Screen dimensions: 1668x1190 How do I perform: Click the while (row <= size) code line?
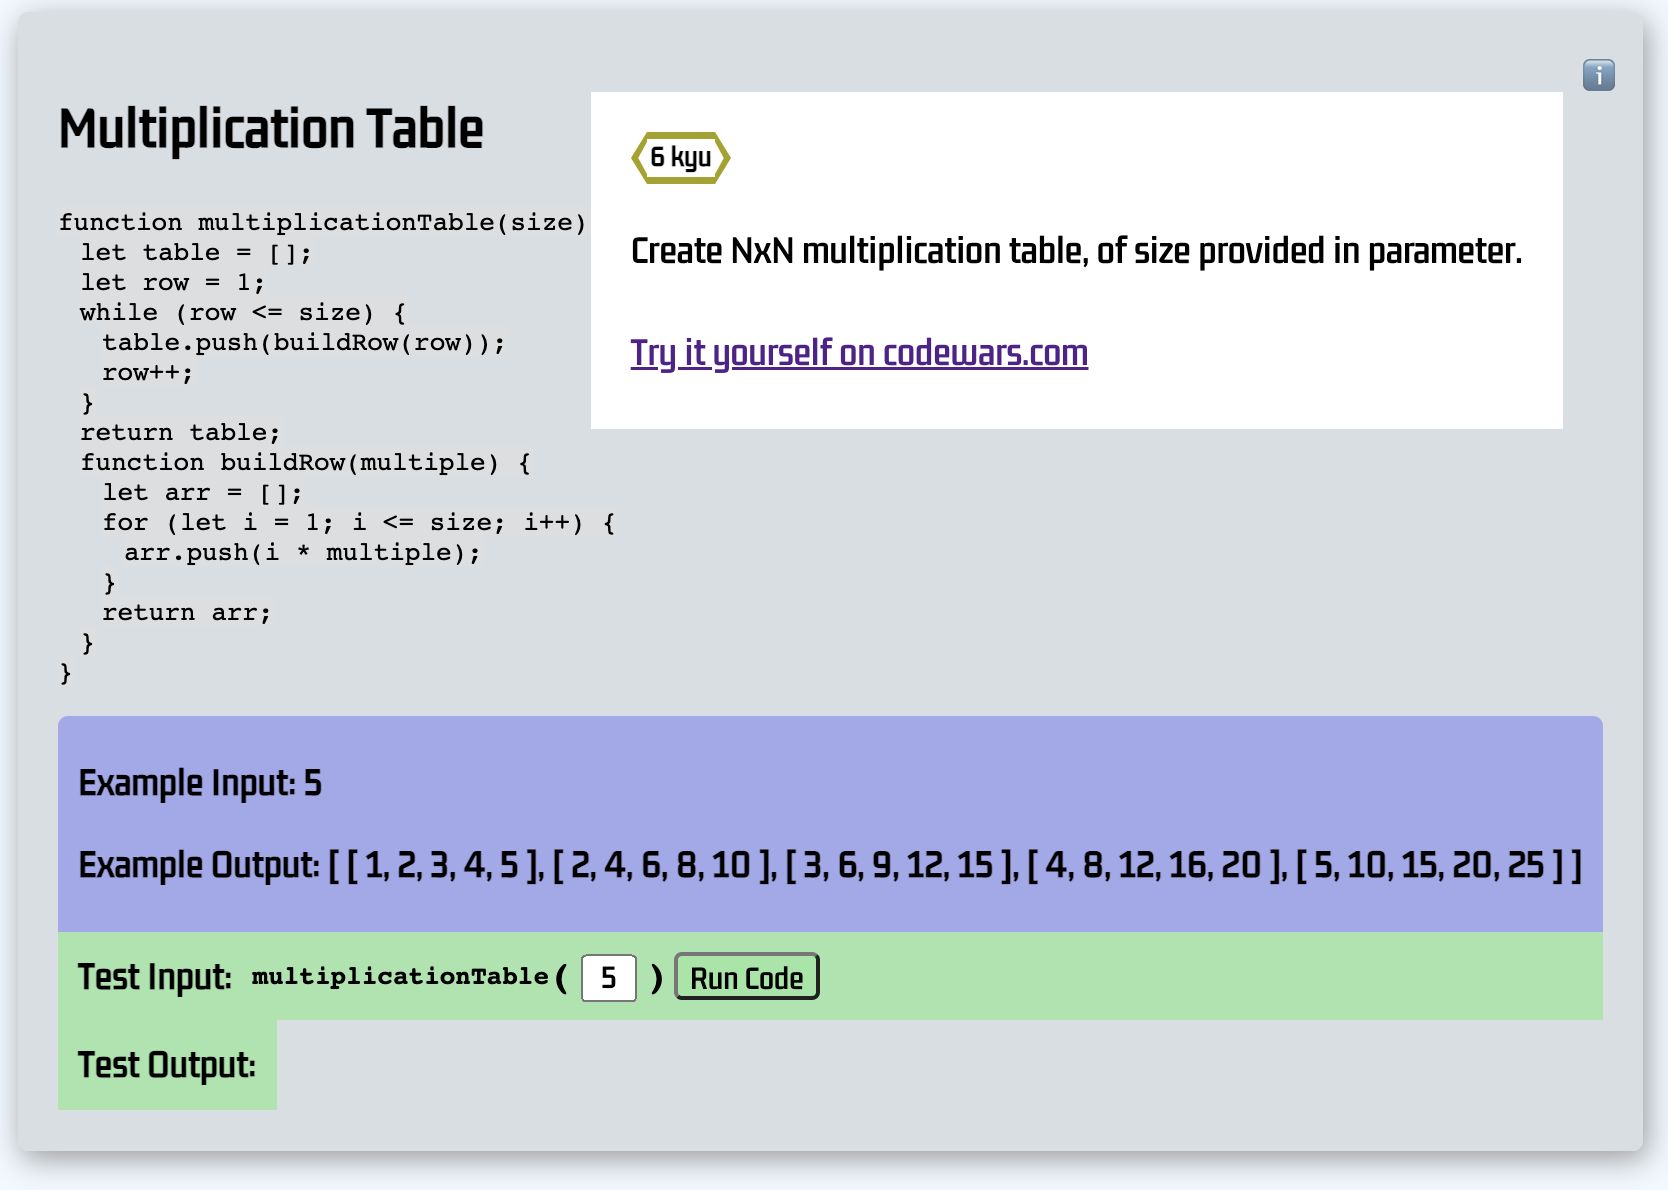[x=243, y=313]
